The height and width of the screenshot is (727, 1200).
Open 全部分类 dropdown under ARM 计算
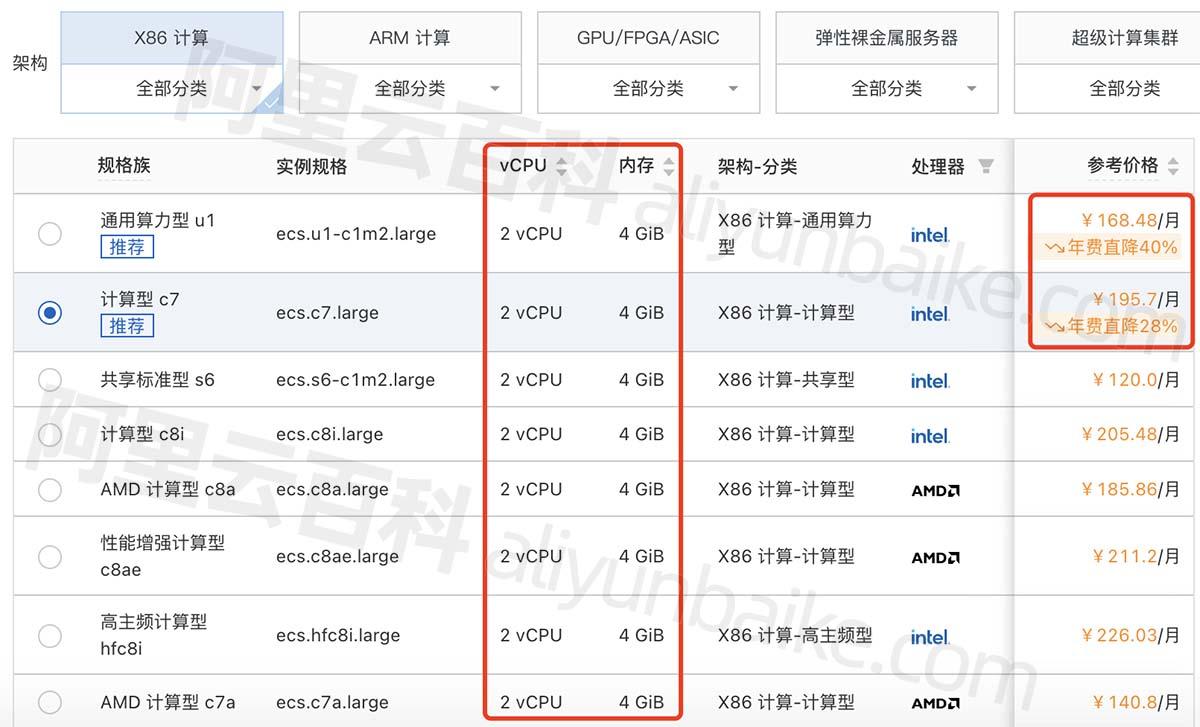(410, 88)
